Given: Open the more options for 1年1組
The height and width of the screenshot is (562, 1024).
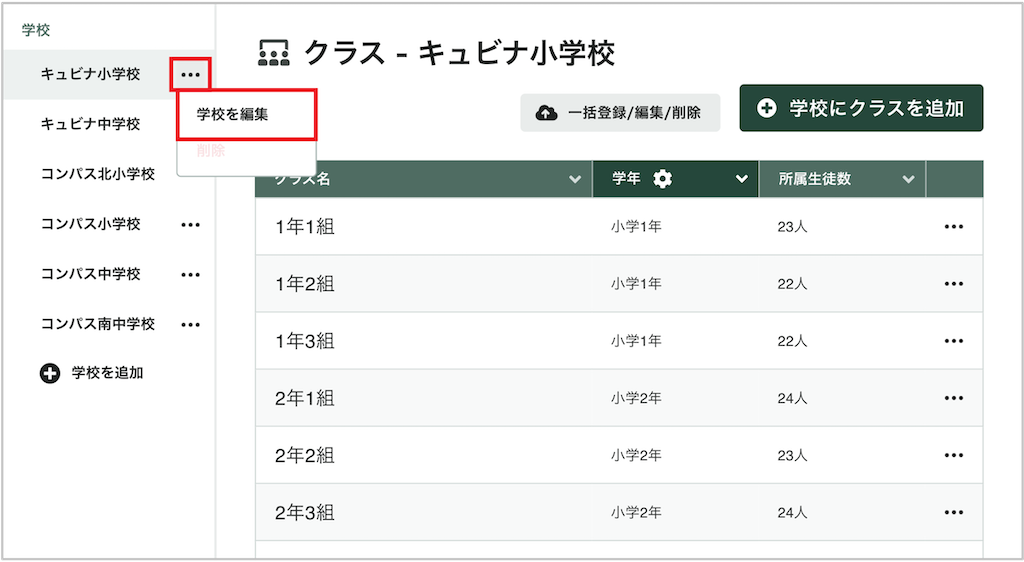Looking at the screenshot, I should click(x=953, y=227).
